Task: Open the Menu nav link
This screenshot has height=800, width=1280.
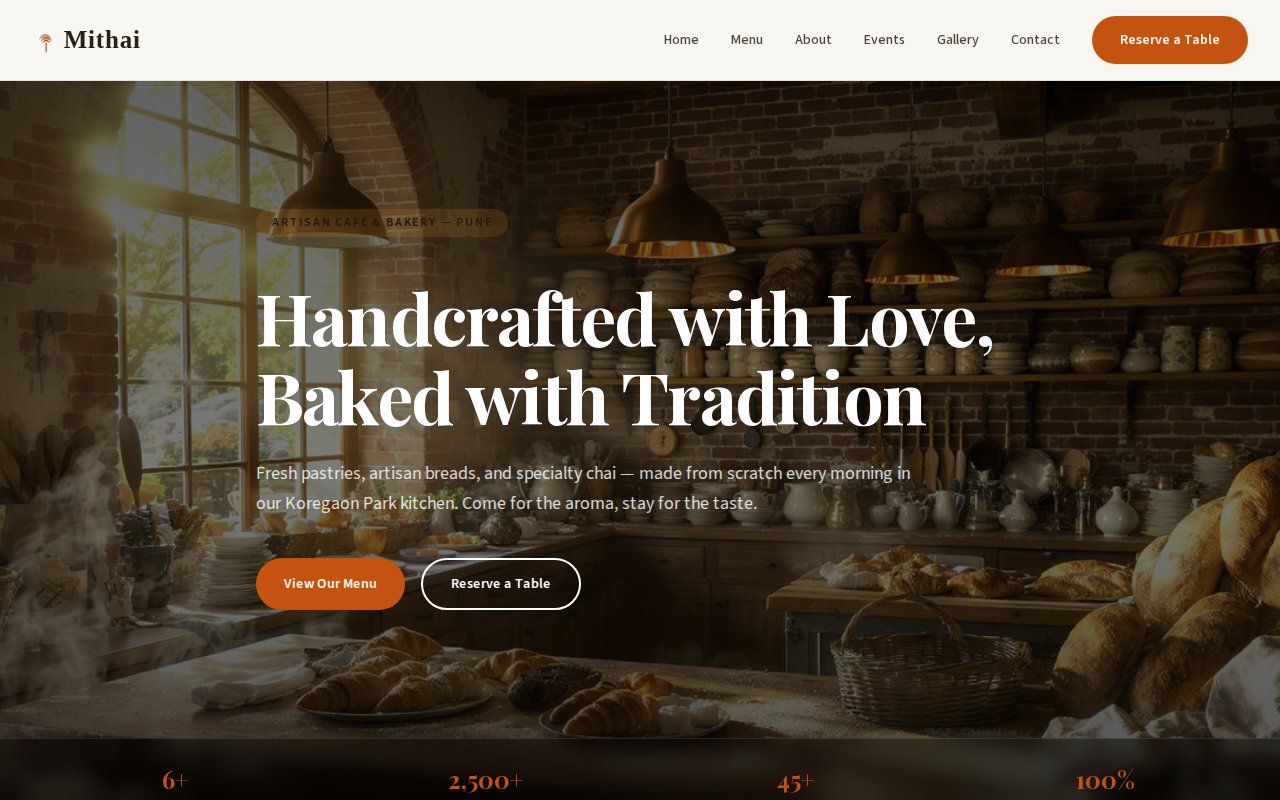Action: pyautogui.click(x=747, y=40)
